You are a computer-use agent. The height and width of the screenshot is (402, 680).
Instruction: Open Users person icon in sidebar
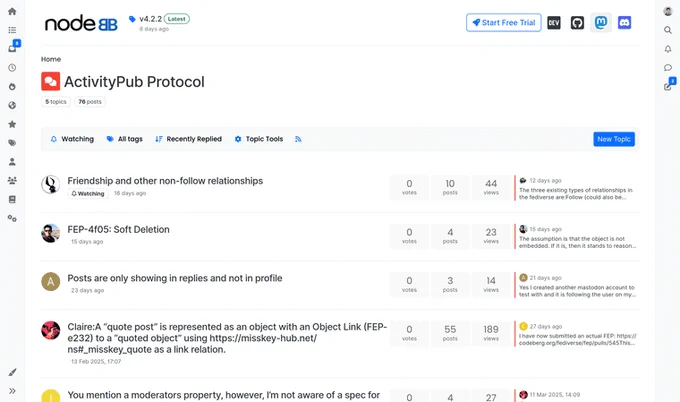tap(12, 162)
